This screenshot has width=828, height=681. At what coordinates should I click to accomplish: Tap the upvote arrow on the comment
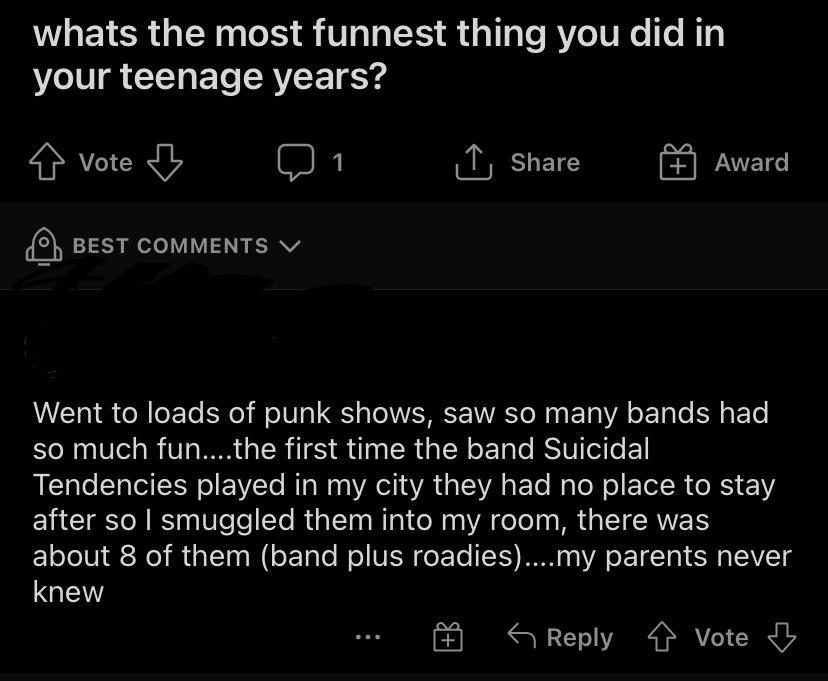tap(663, 637)
